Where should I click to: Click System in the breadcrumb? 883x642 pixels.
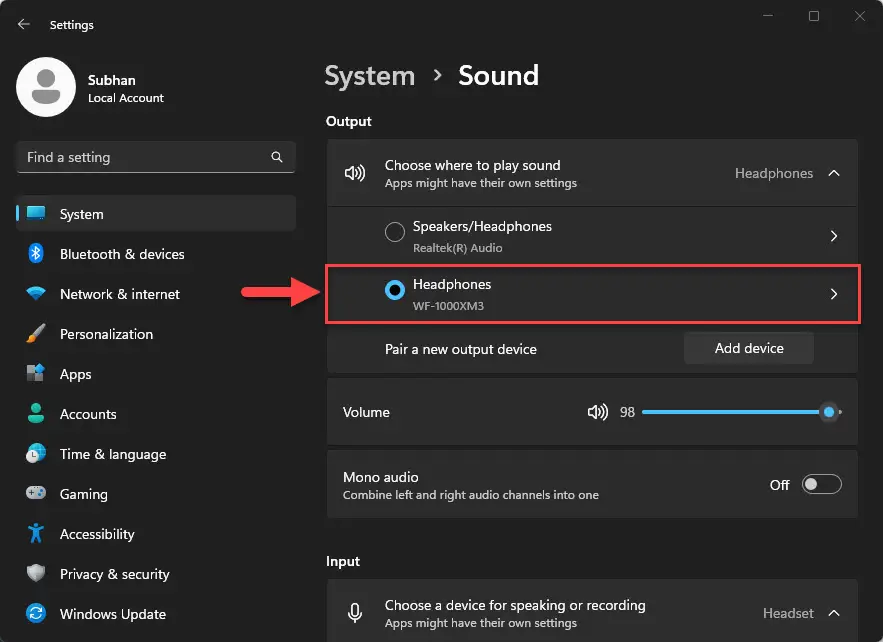coord(369,76)
